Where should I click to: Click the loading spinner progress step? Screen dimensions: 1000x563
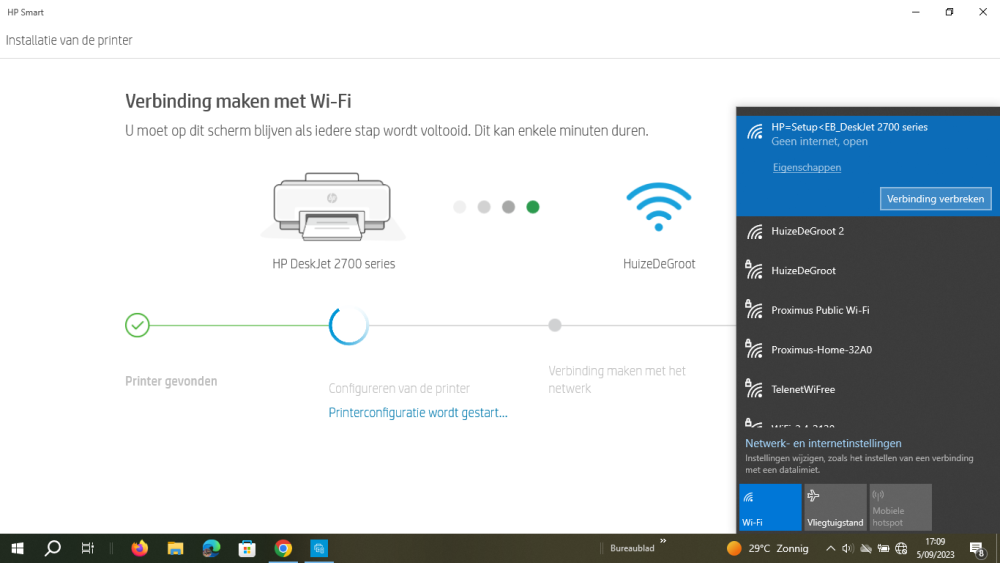pos(348,325)
